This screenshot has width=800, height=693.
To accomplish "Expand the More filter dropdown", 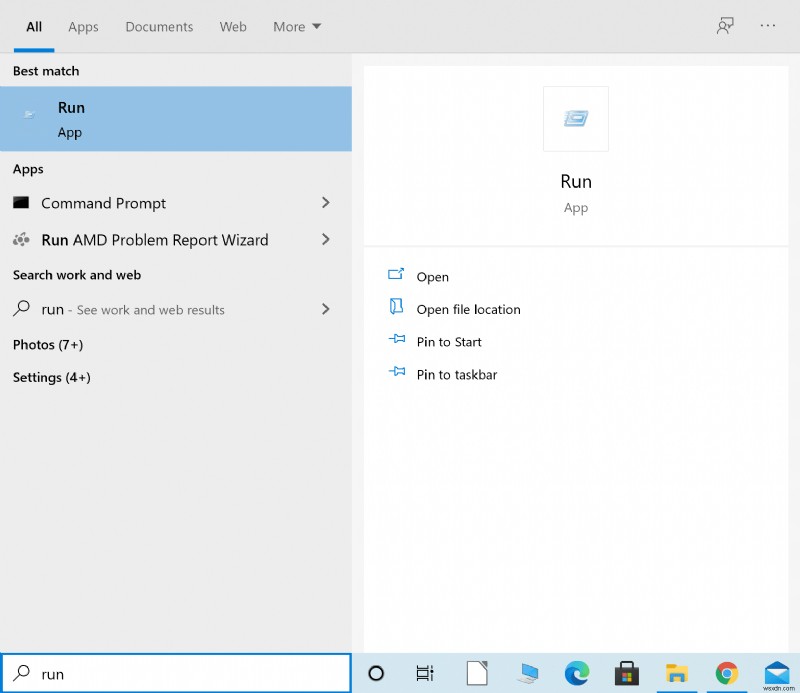I will [x=297, y=27].
